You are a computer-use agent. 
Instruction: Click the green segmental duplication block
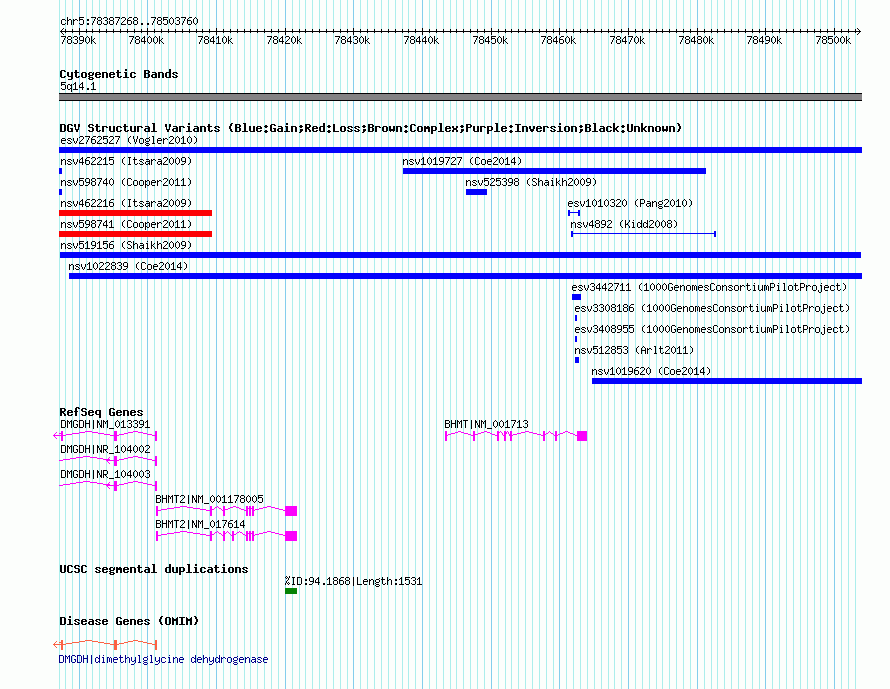(x=291, y=591)
